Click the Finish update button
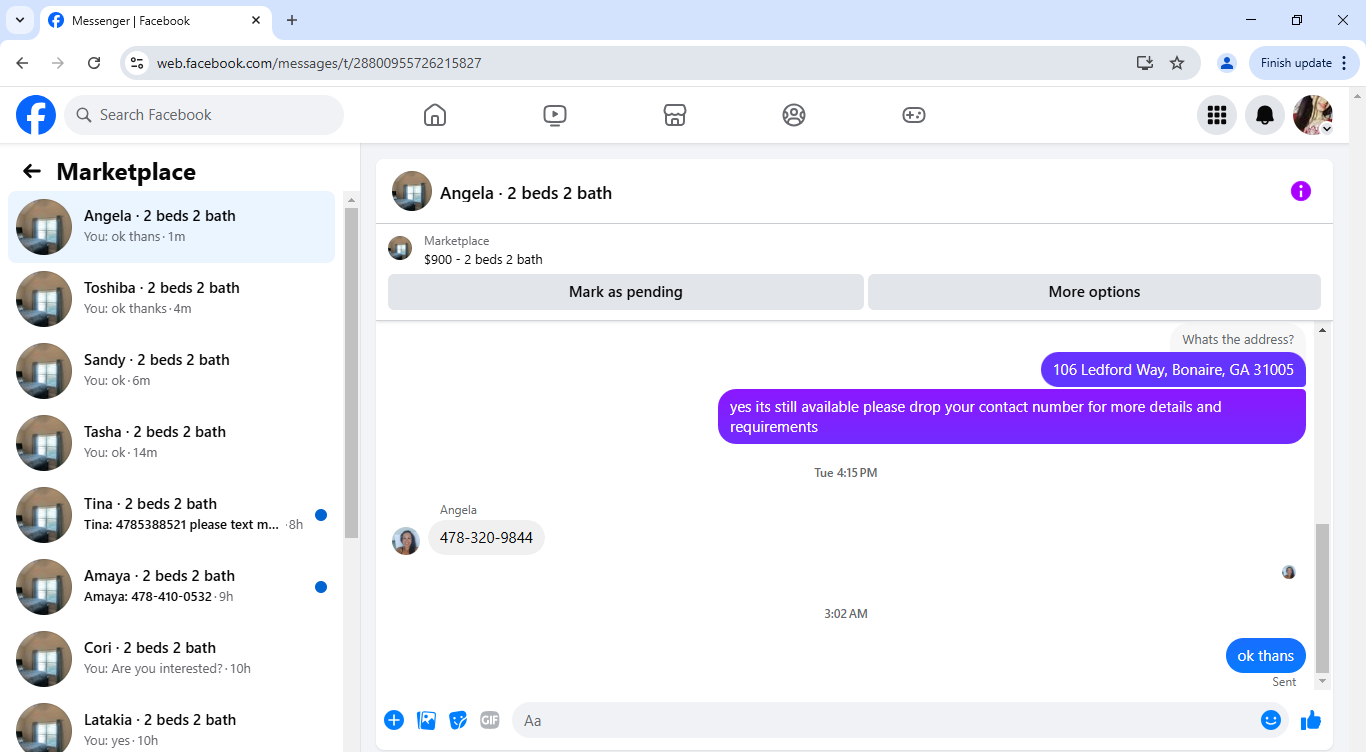 coord(1304,63)
